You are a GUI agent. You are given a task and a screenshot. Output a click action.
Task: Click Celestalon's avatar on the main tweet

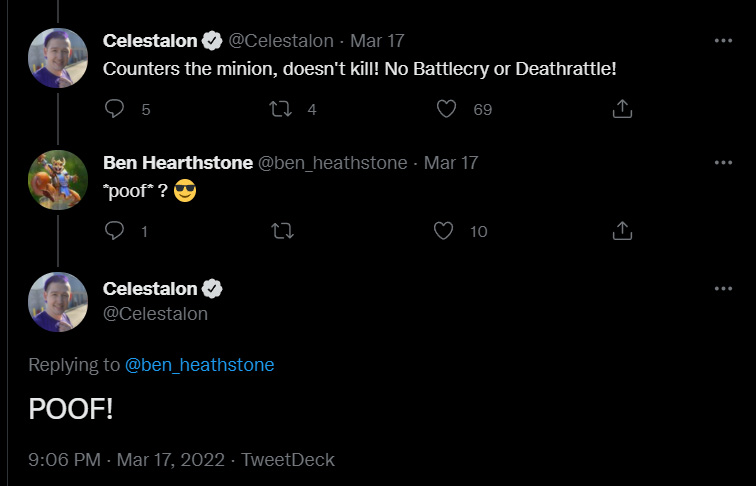point(59,301)
